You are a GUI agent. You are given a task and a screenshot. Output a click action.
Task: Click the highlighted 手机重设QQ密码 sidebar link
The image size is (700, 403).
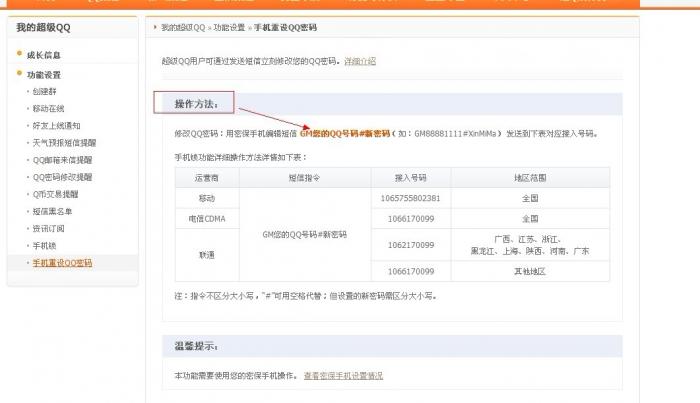pos(62,263)
